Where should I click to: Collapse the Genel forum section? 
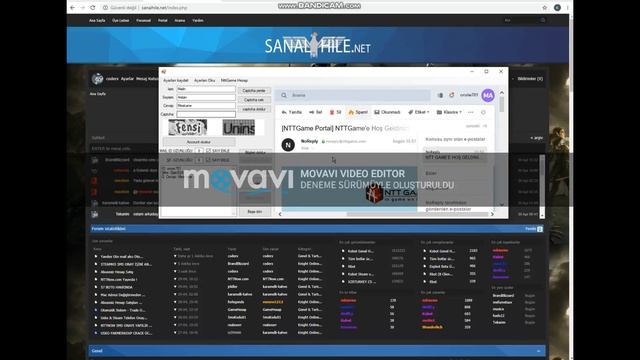pos(538,351)
